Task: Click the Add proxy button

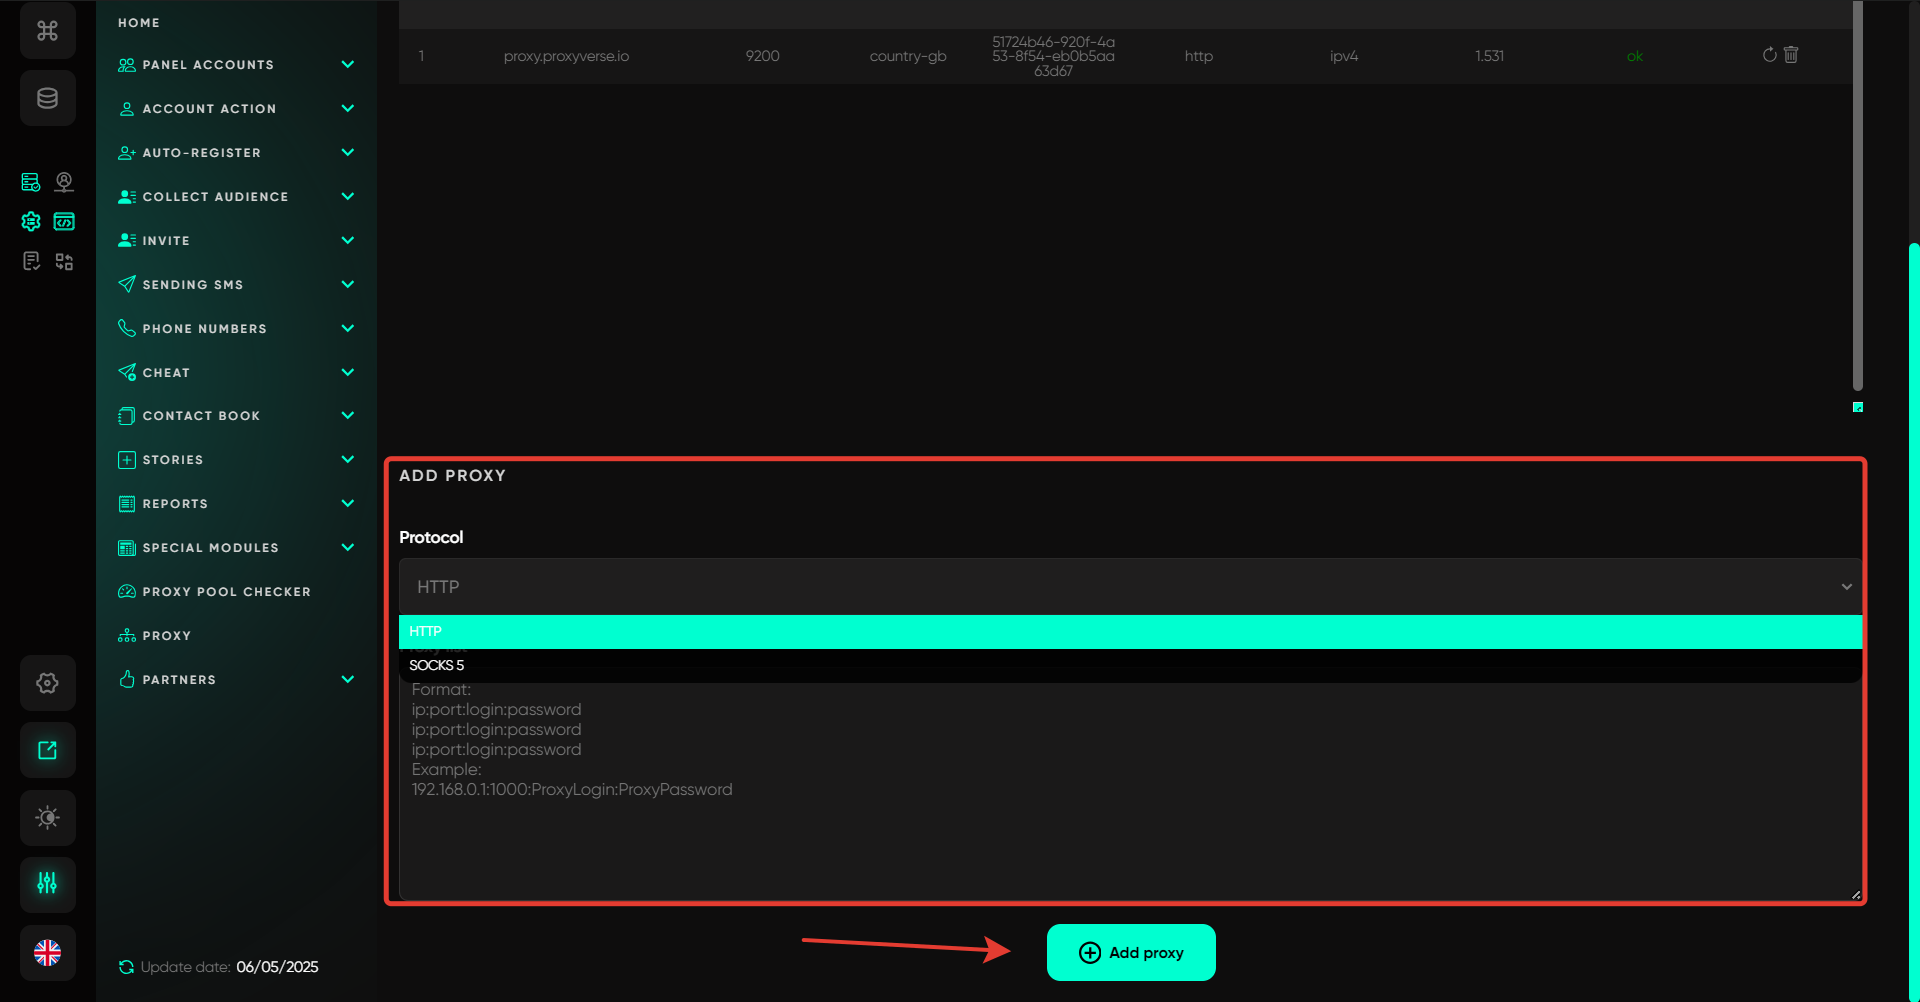Action: pos(1131,953)
